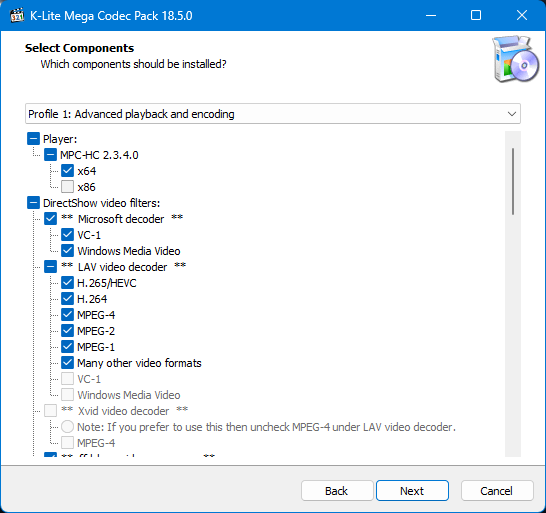Screen dimensions: 546x513
Task: Check the x86 checkbox under MPC-HC
Action: point(67,187)
